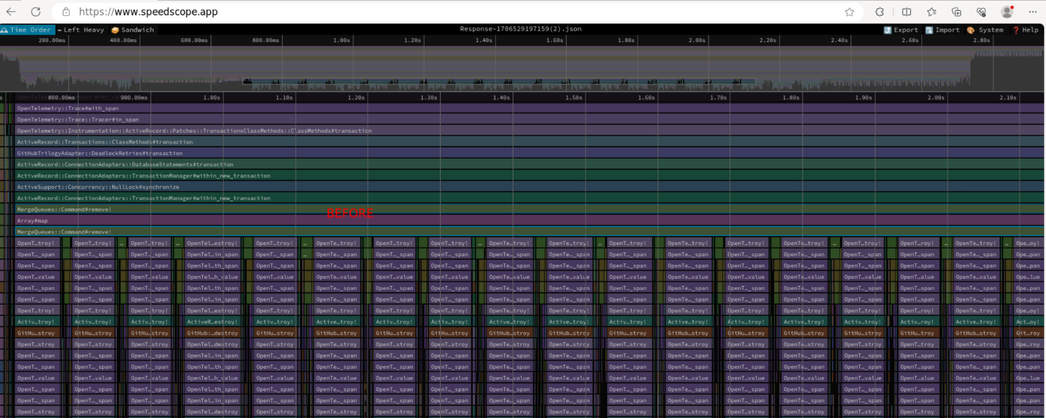Open browser settings ellipsis menu
The width and height of the screenshot is (1046, 418).
(1032, 12)
